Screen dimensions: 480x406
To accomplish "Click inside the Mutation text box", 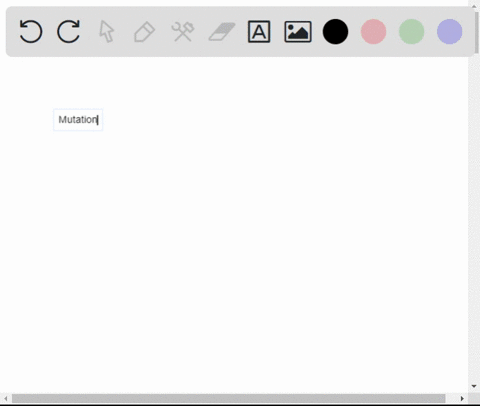I will tap(78, 120).
